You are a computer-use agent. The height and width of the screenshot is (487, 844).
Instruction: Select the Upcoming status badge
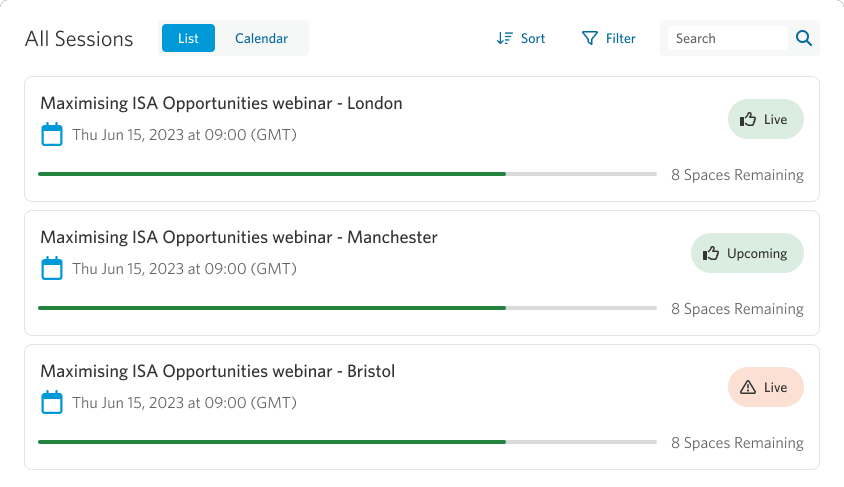coord(747,253)
